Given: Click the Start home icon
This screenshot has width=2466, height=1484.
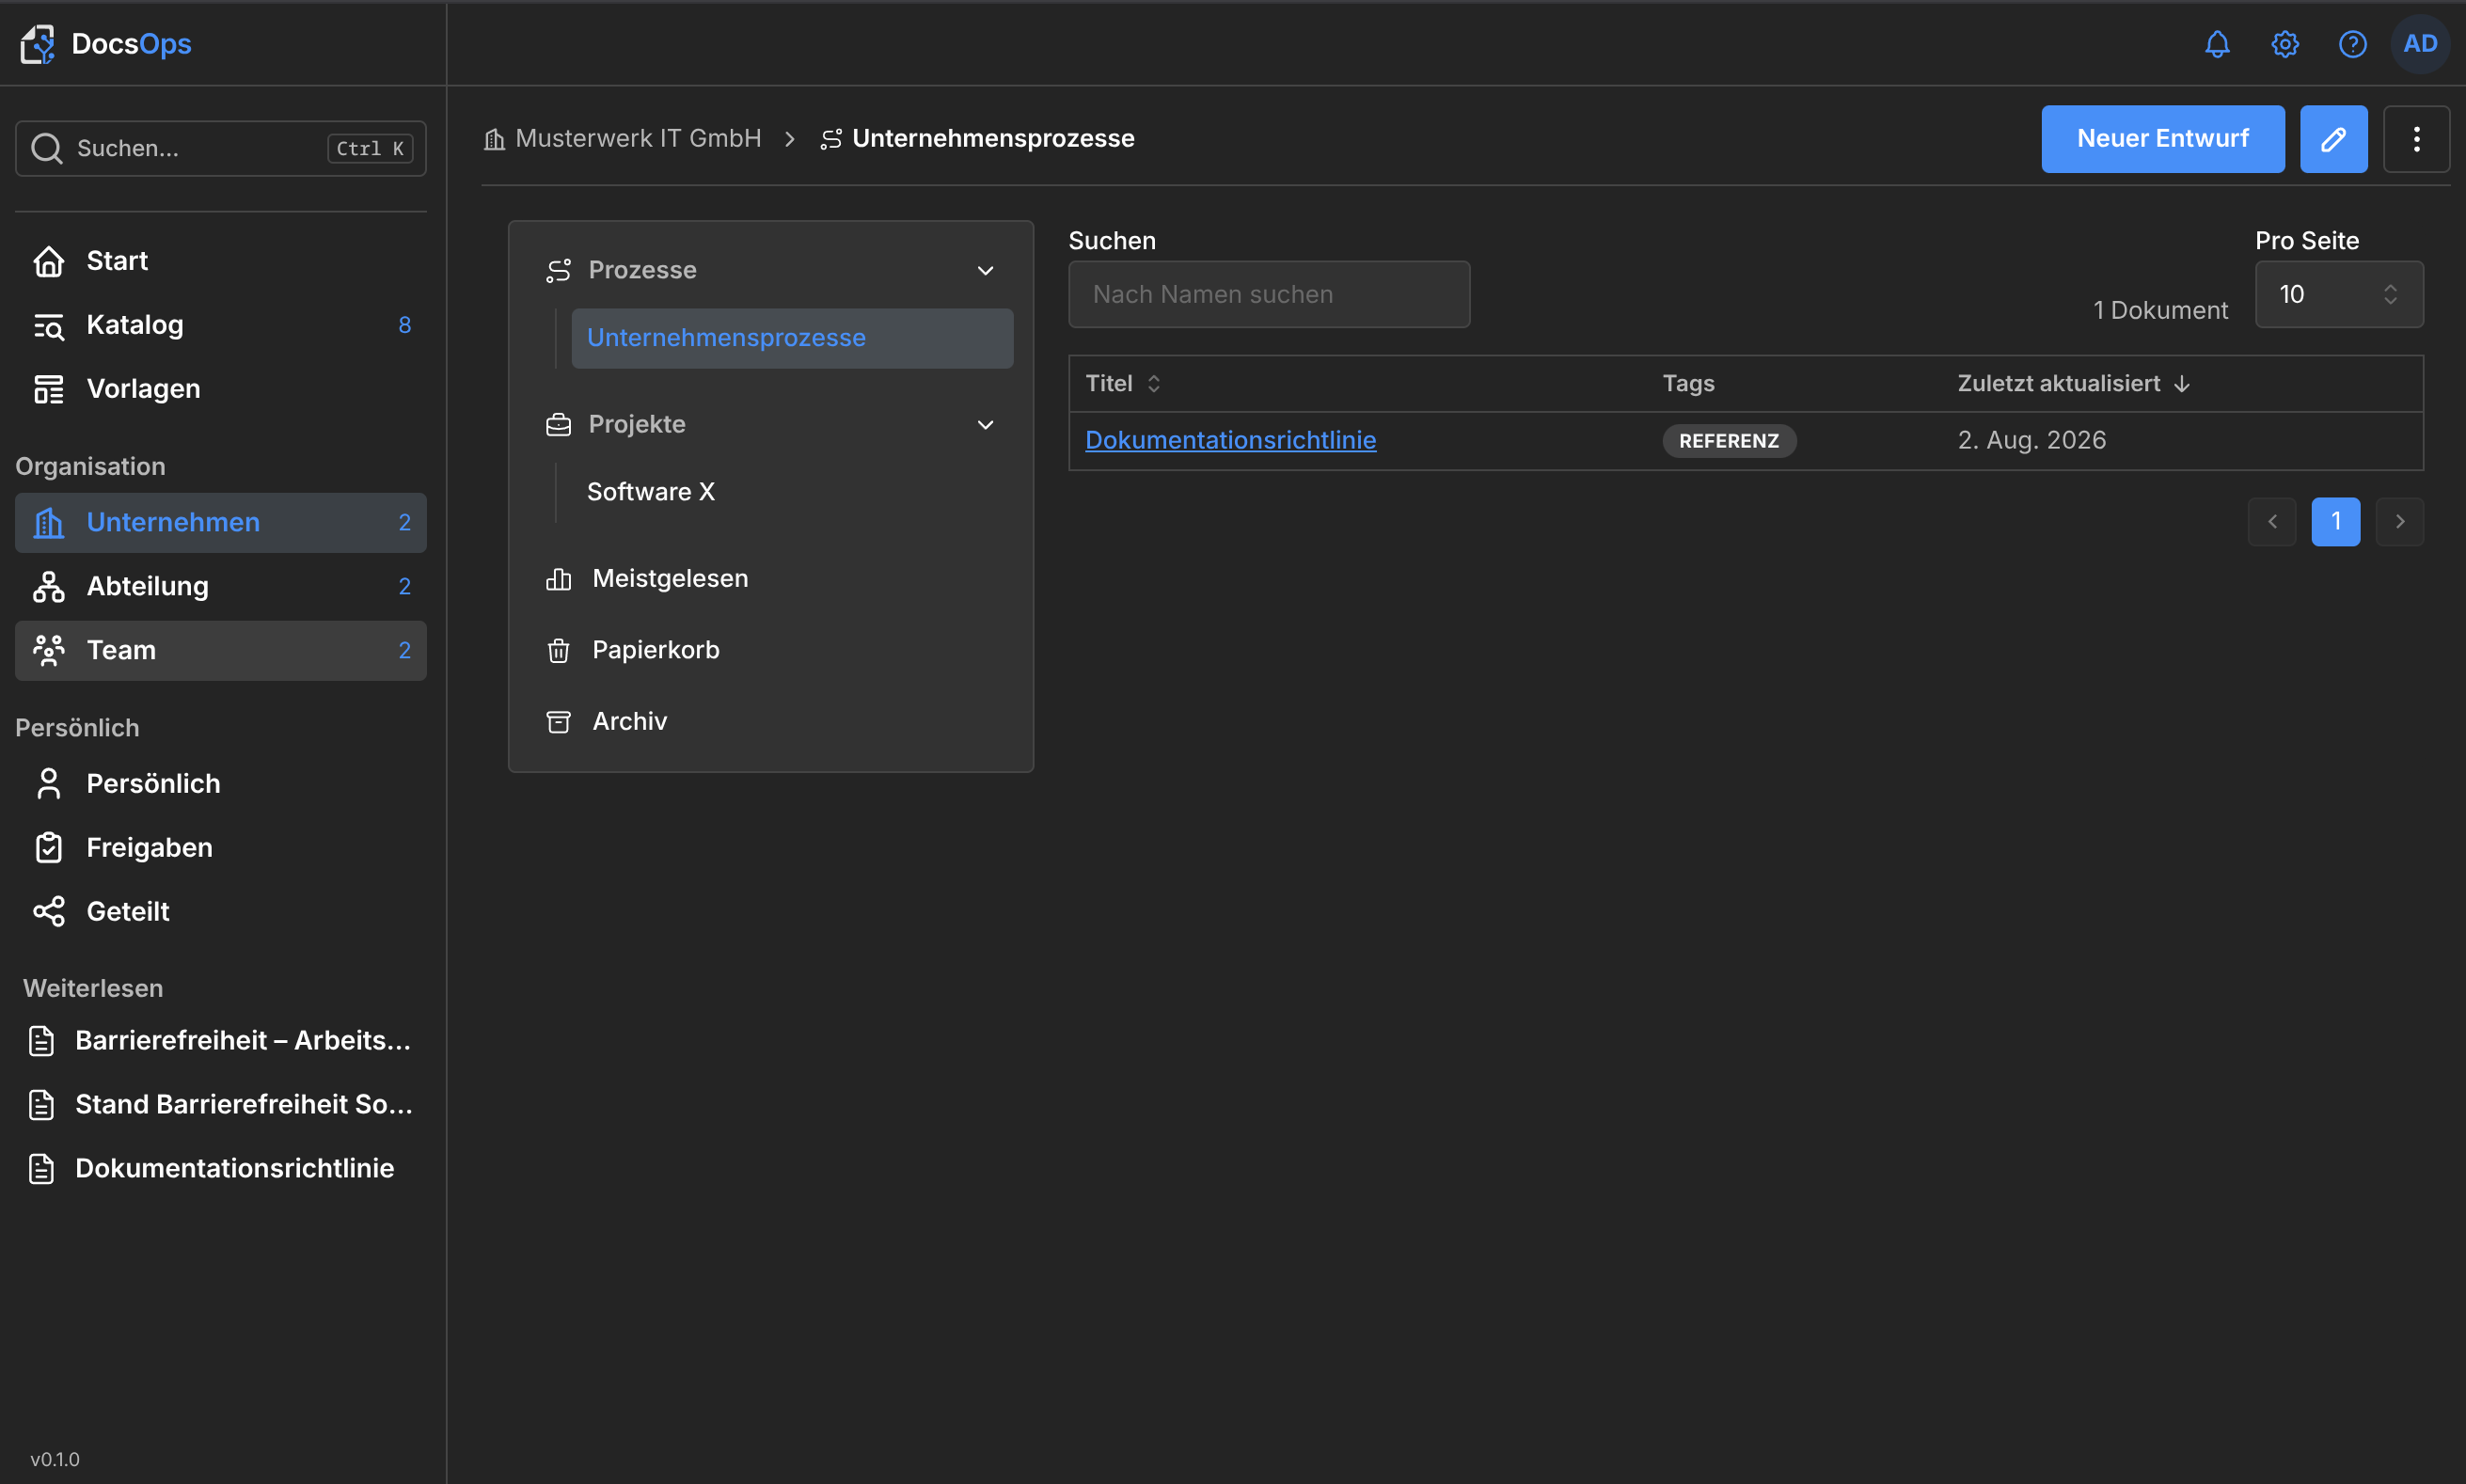Looking at the screenshot, I should (49, 261).
